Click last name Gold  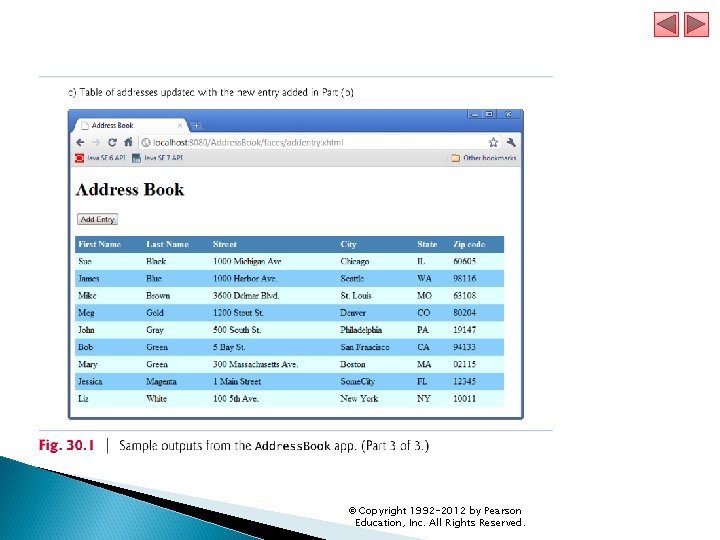(x=155, y=313)
